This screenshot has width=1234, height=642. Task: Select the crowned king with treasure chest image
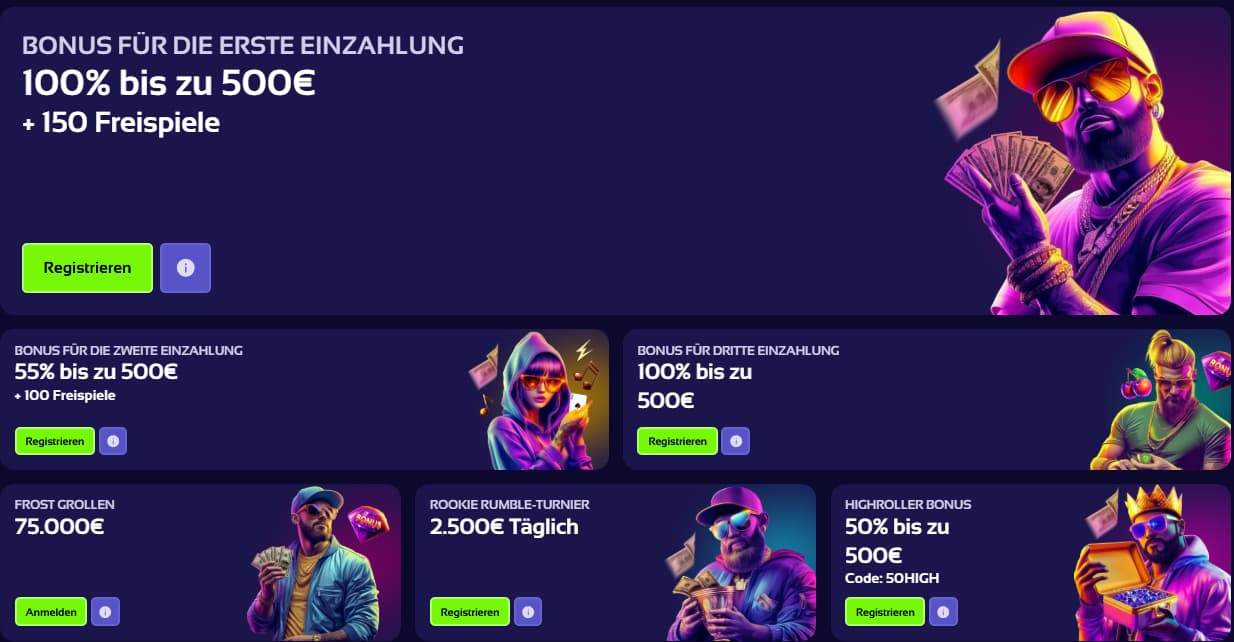(1155, 562)
